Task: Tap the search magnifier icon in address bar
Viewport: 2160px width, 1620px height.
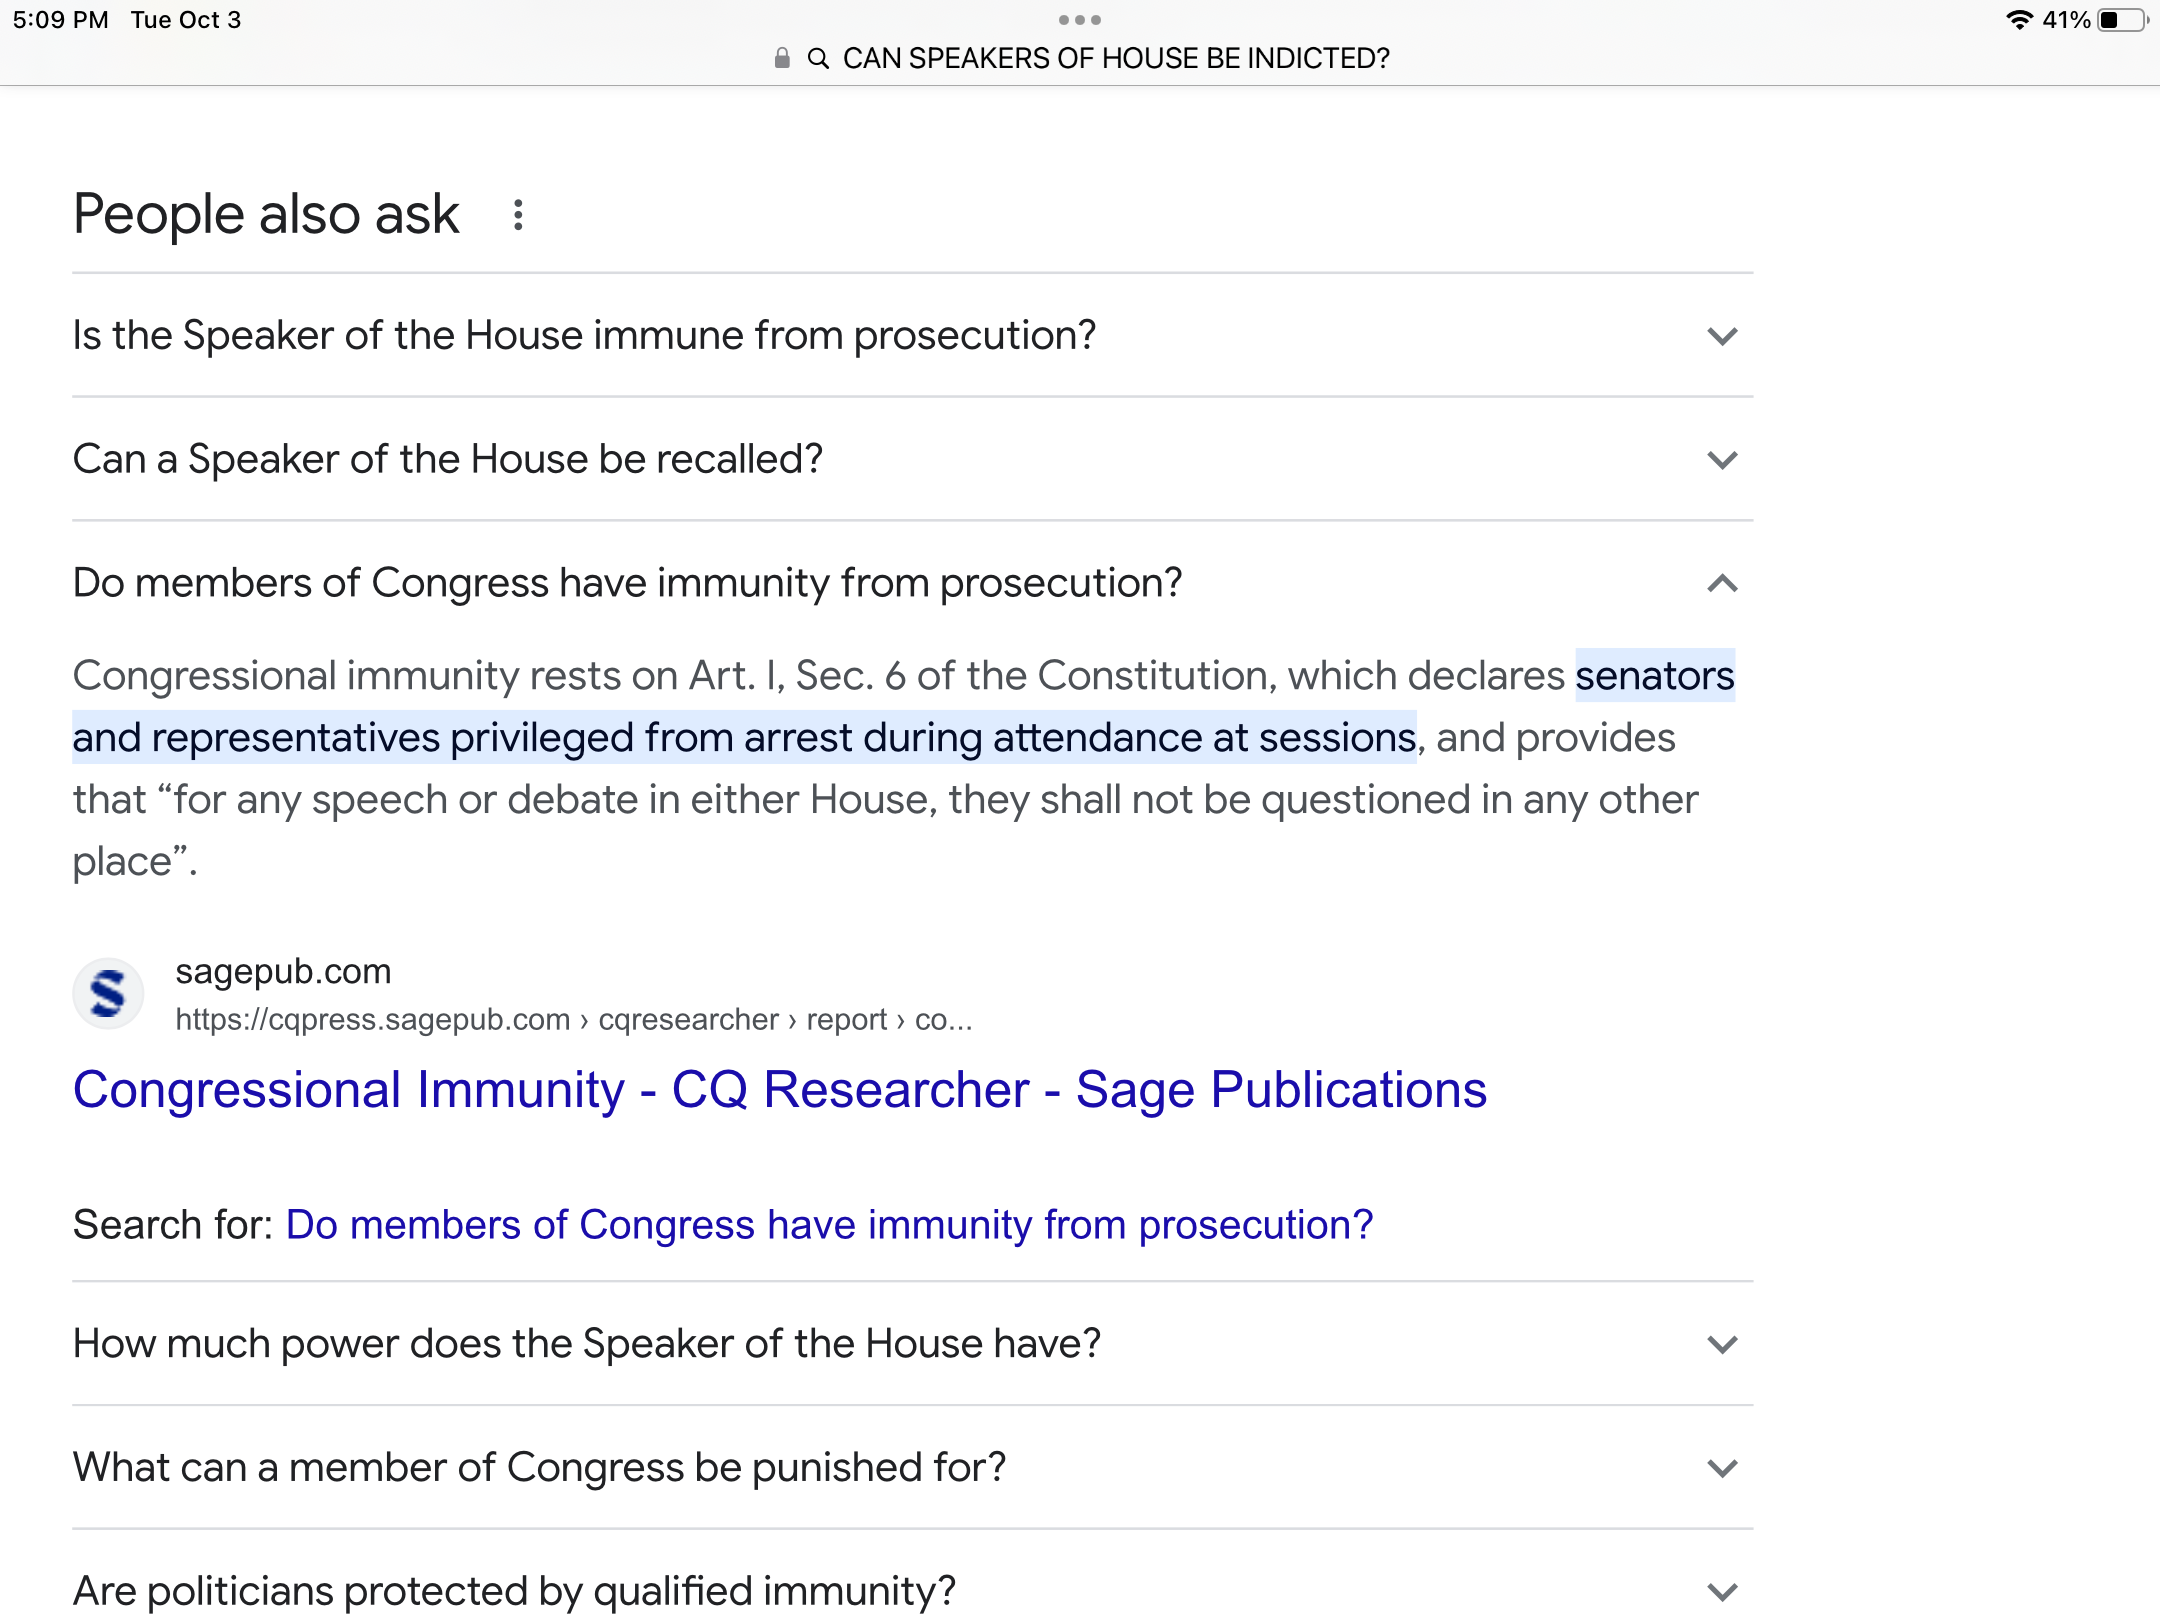Action: pyautogui.click(x=818, y=59)
